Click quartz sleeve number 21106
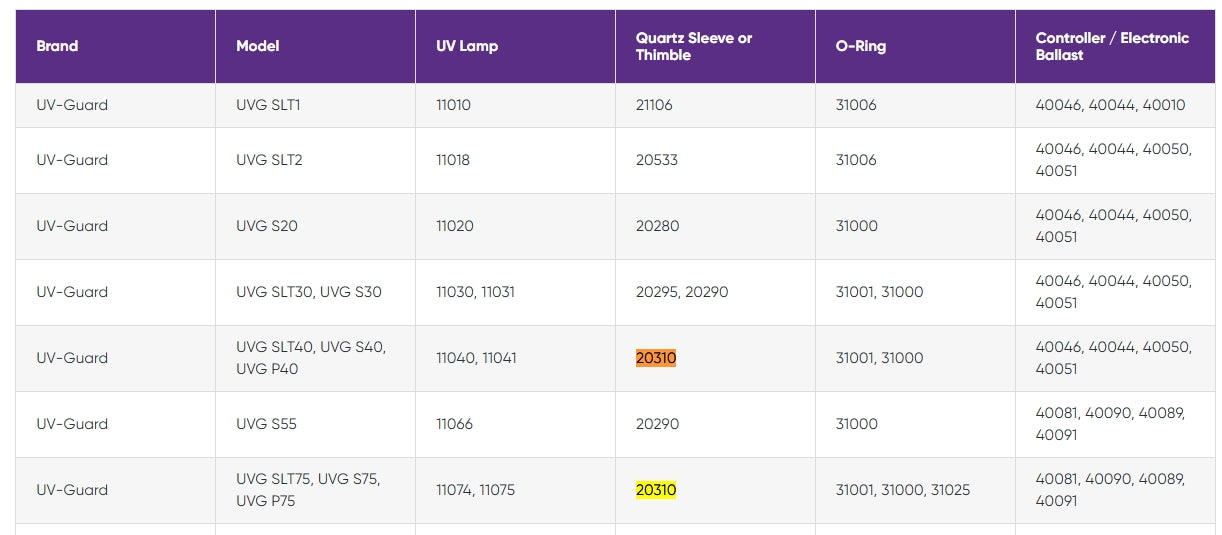Image resolution: width=1222 pixels, height=535 pixels. click(654, 105)
